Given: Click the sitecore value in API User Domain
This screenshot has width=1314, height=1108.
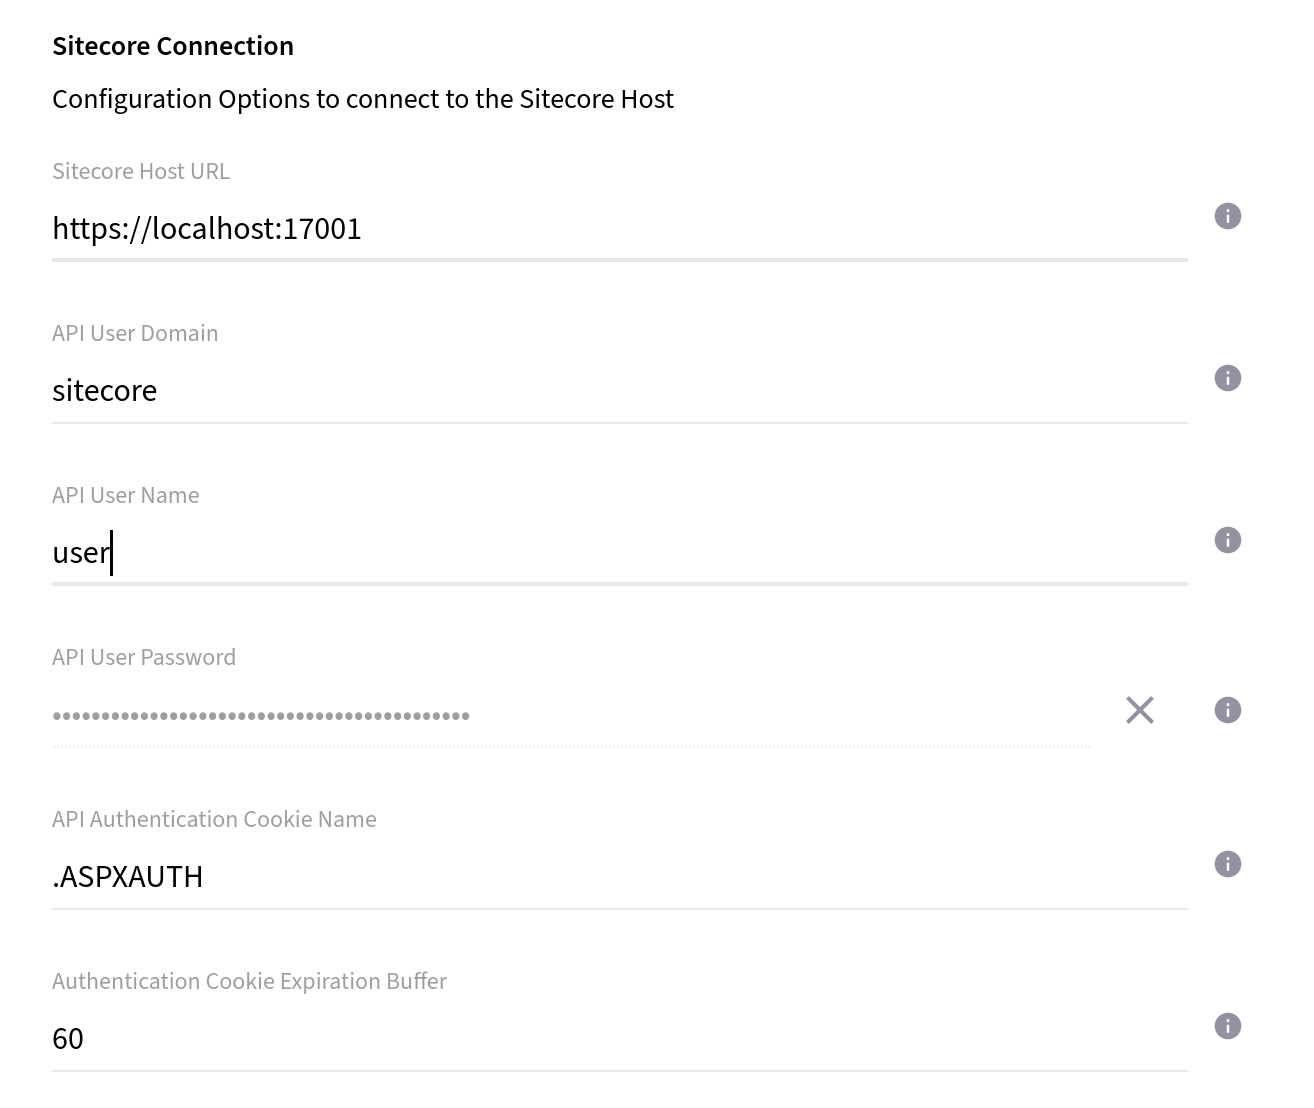Looking at the screenshot, I should [105, 391].
